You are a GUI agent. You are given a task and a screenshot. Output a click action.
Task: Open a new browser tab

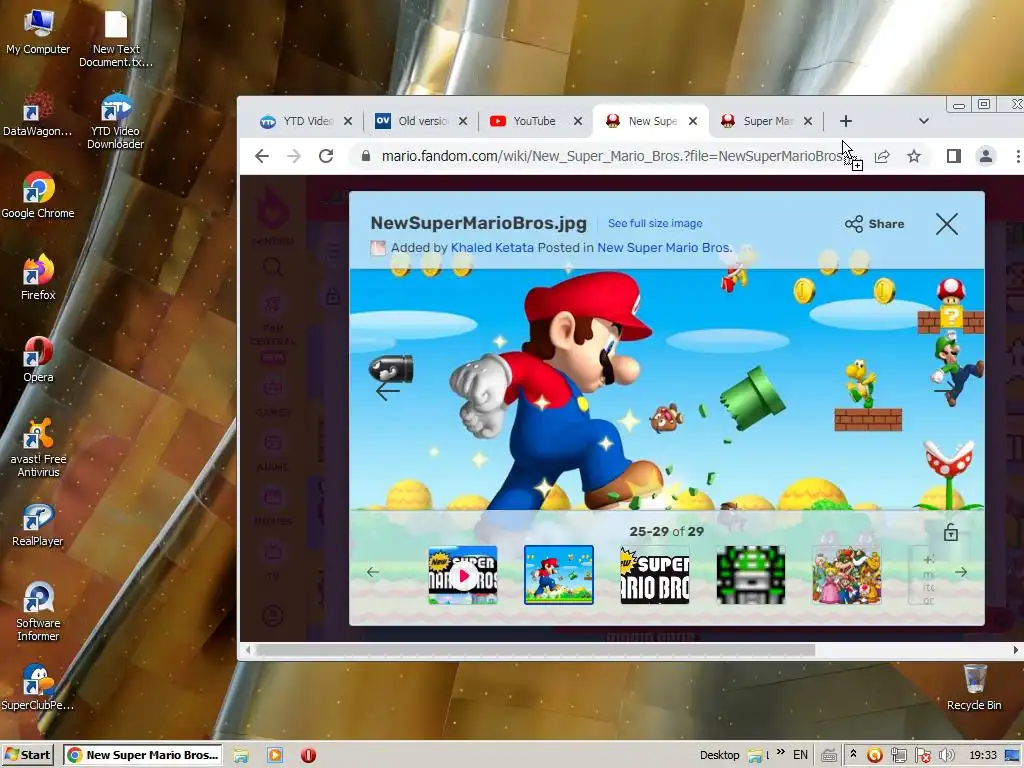pos(846,121)
